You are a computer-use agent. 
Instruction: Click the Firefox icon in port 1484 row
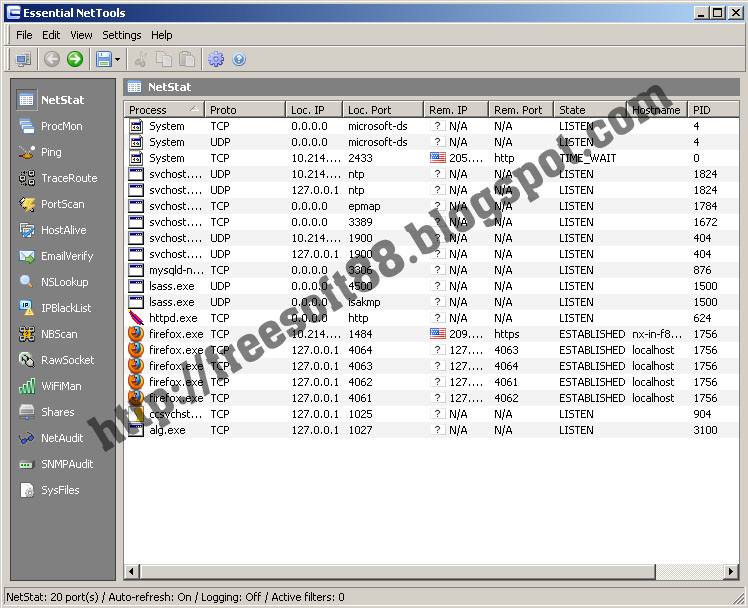point(136,334)
